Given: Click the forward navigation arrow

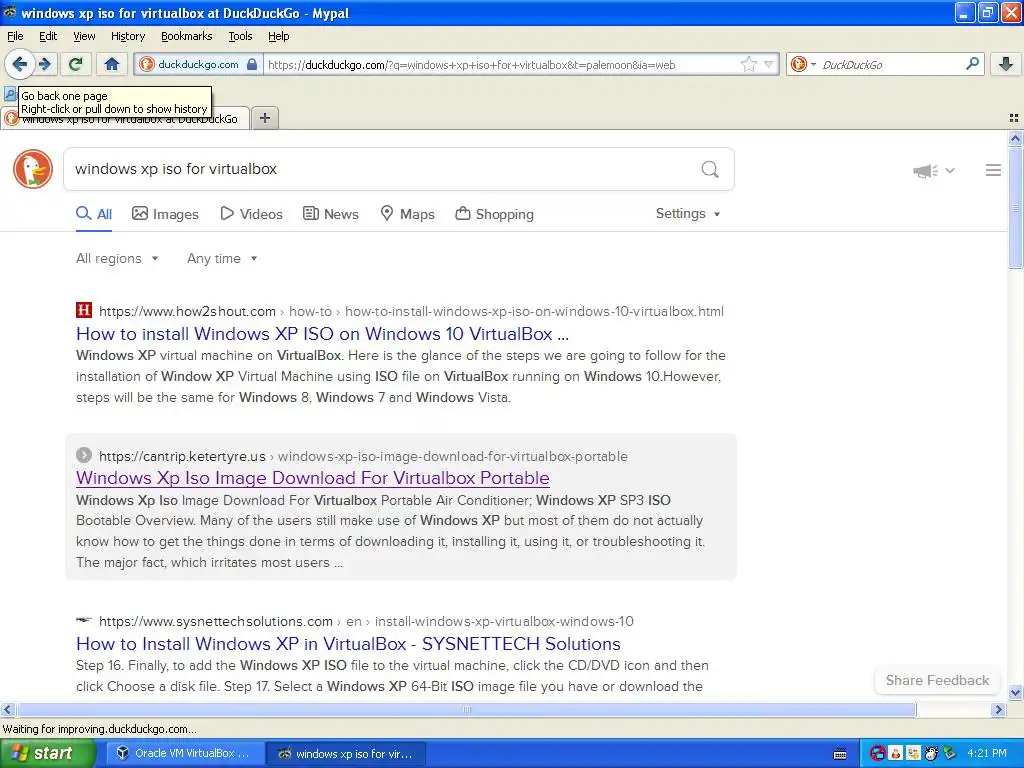Looking at the screenshot, I should (x=44, y=64).
